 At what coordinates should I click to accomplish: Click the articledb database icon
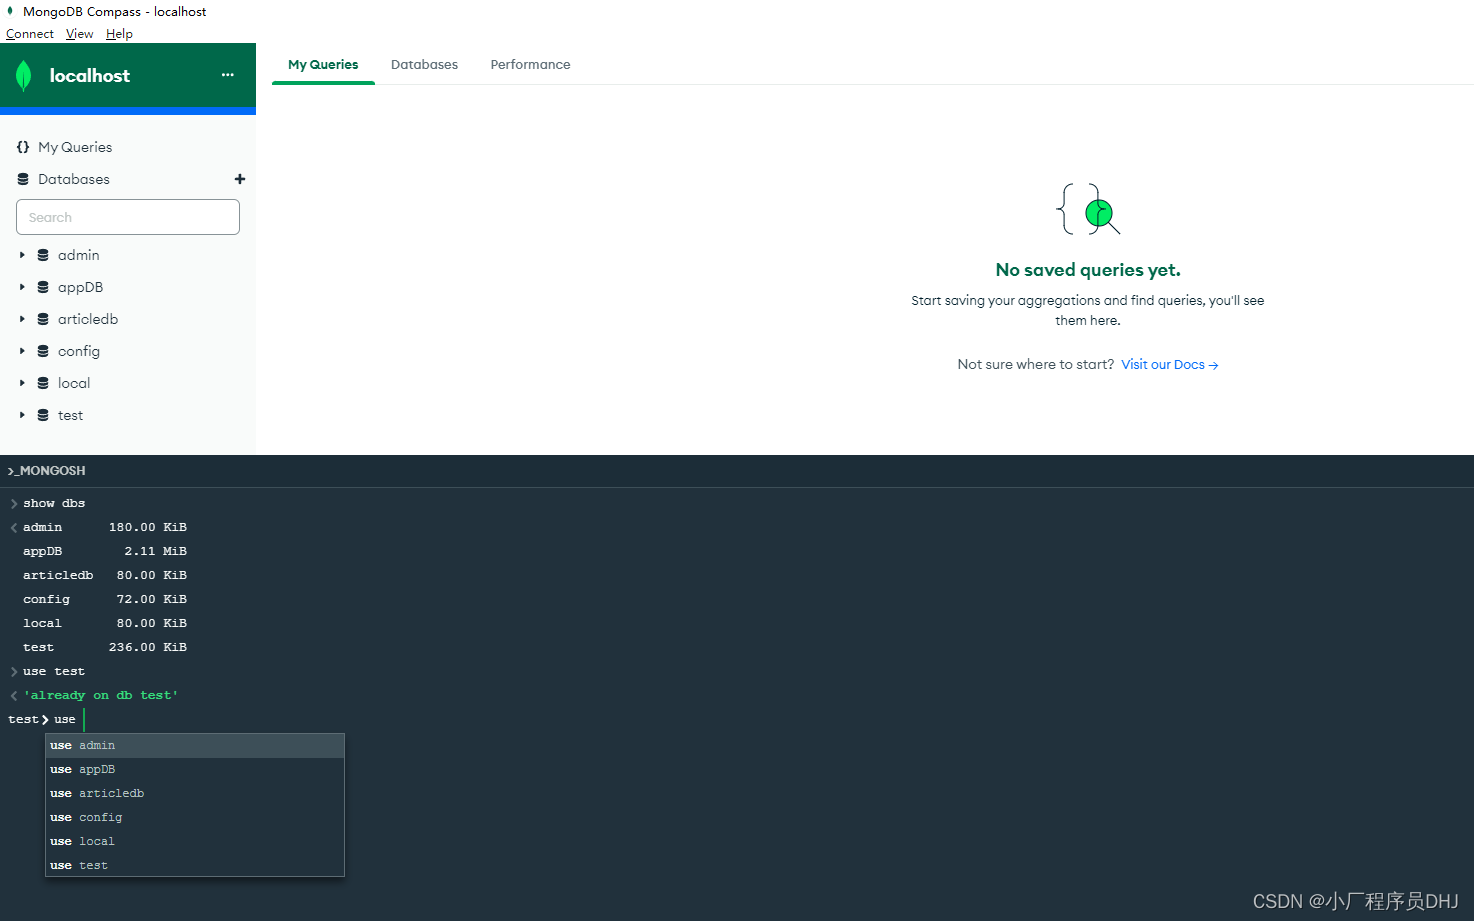coord(43,319)
